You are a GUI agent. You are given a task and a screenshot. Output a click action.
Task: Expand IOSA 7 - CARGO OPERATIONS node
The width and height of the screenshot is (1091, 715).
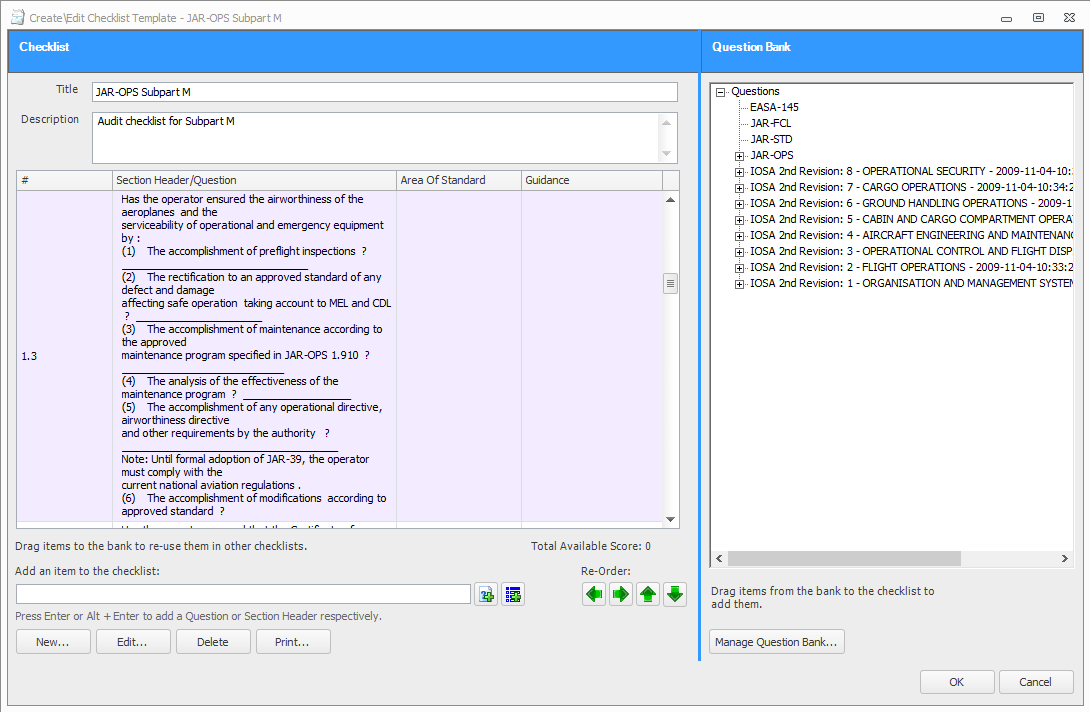[x=739, y=188]
